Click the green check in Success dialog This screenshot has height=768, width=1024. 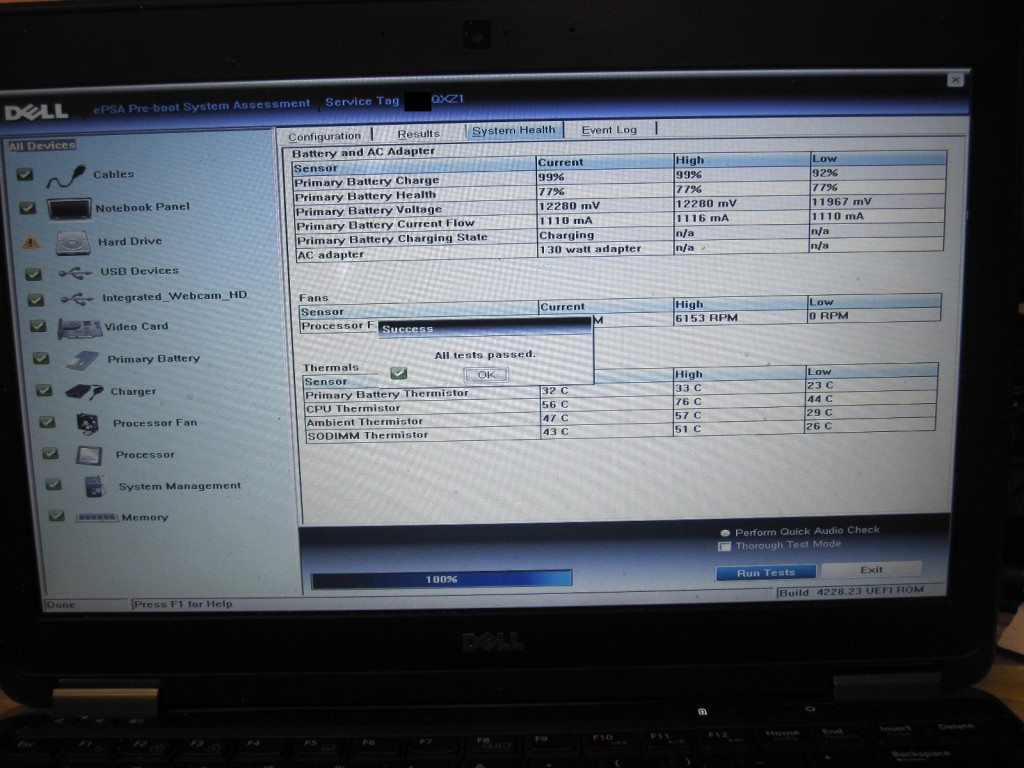398,373
